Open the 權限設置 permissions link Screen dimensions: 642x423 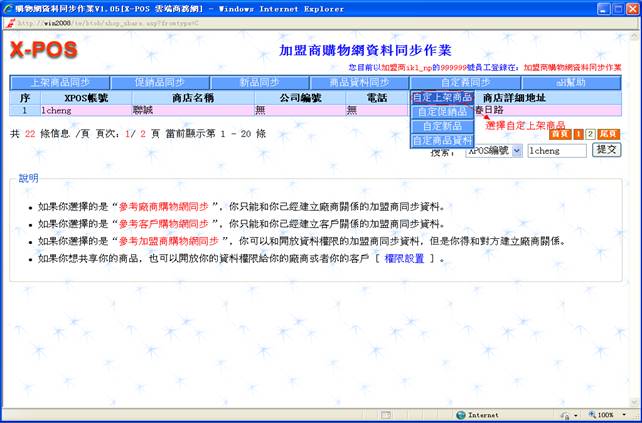(x=405, y=259)
